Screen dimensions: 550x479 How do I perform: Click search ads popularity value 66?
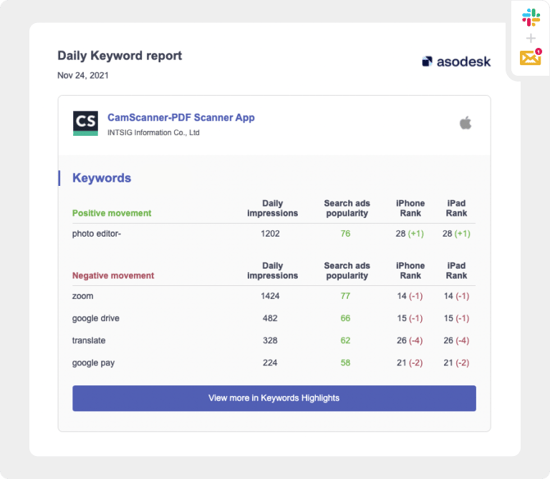point(346,318)
